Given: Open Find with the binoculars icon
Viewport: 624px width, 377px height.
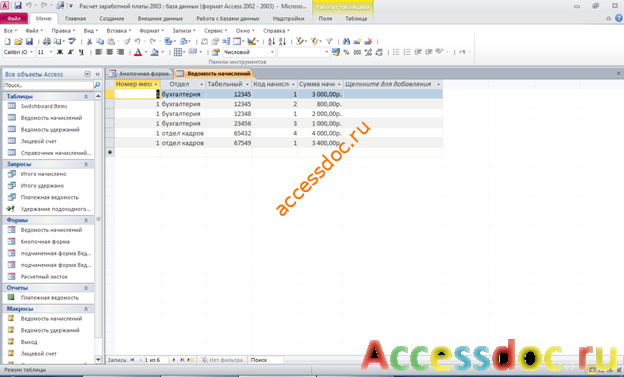Looking at the screenshot, I should [x=346, y=41].
